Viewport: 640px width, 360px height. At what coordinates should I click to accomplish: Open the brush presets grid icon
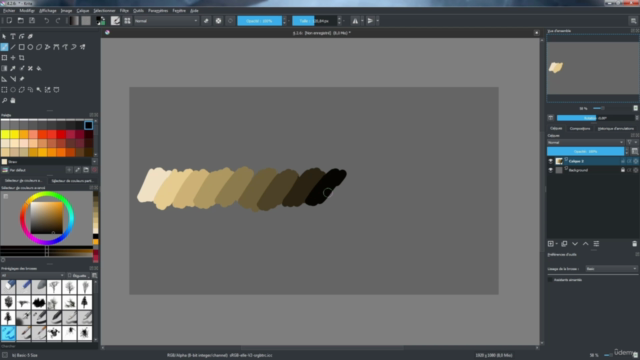click(127, 21)
